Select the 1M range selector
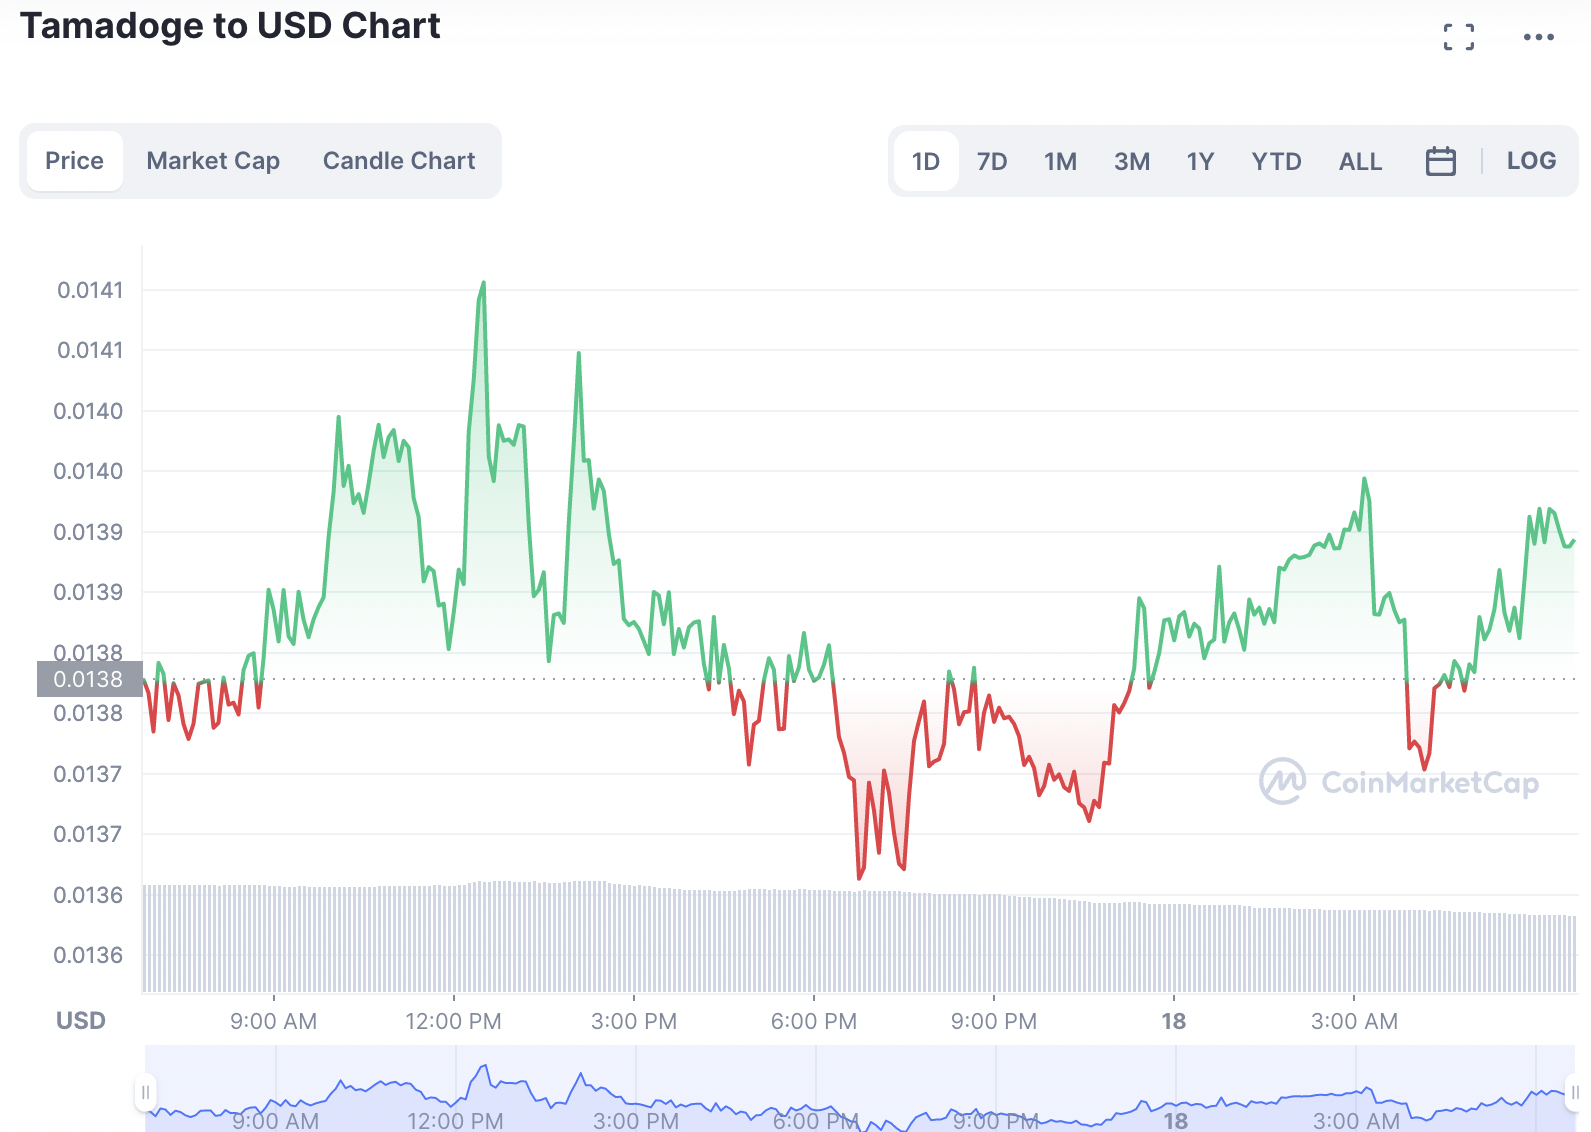The height and width of the screenshot is (1132, 1591). click(1060, 160)
